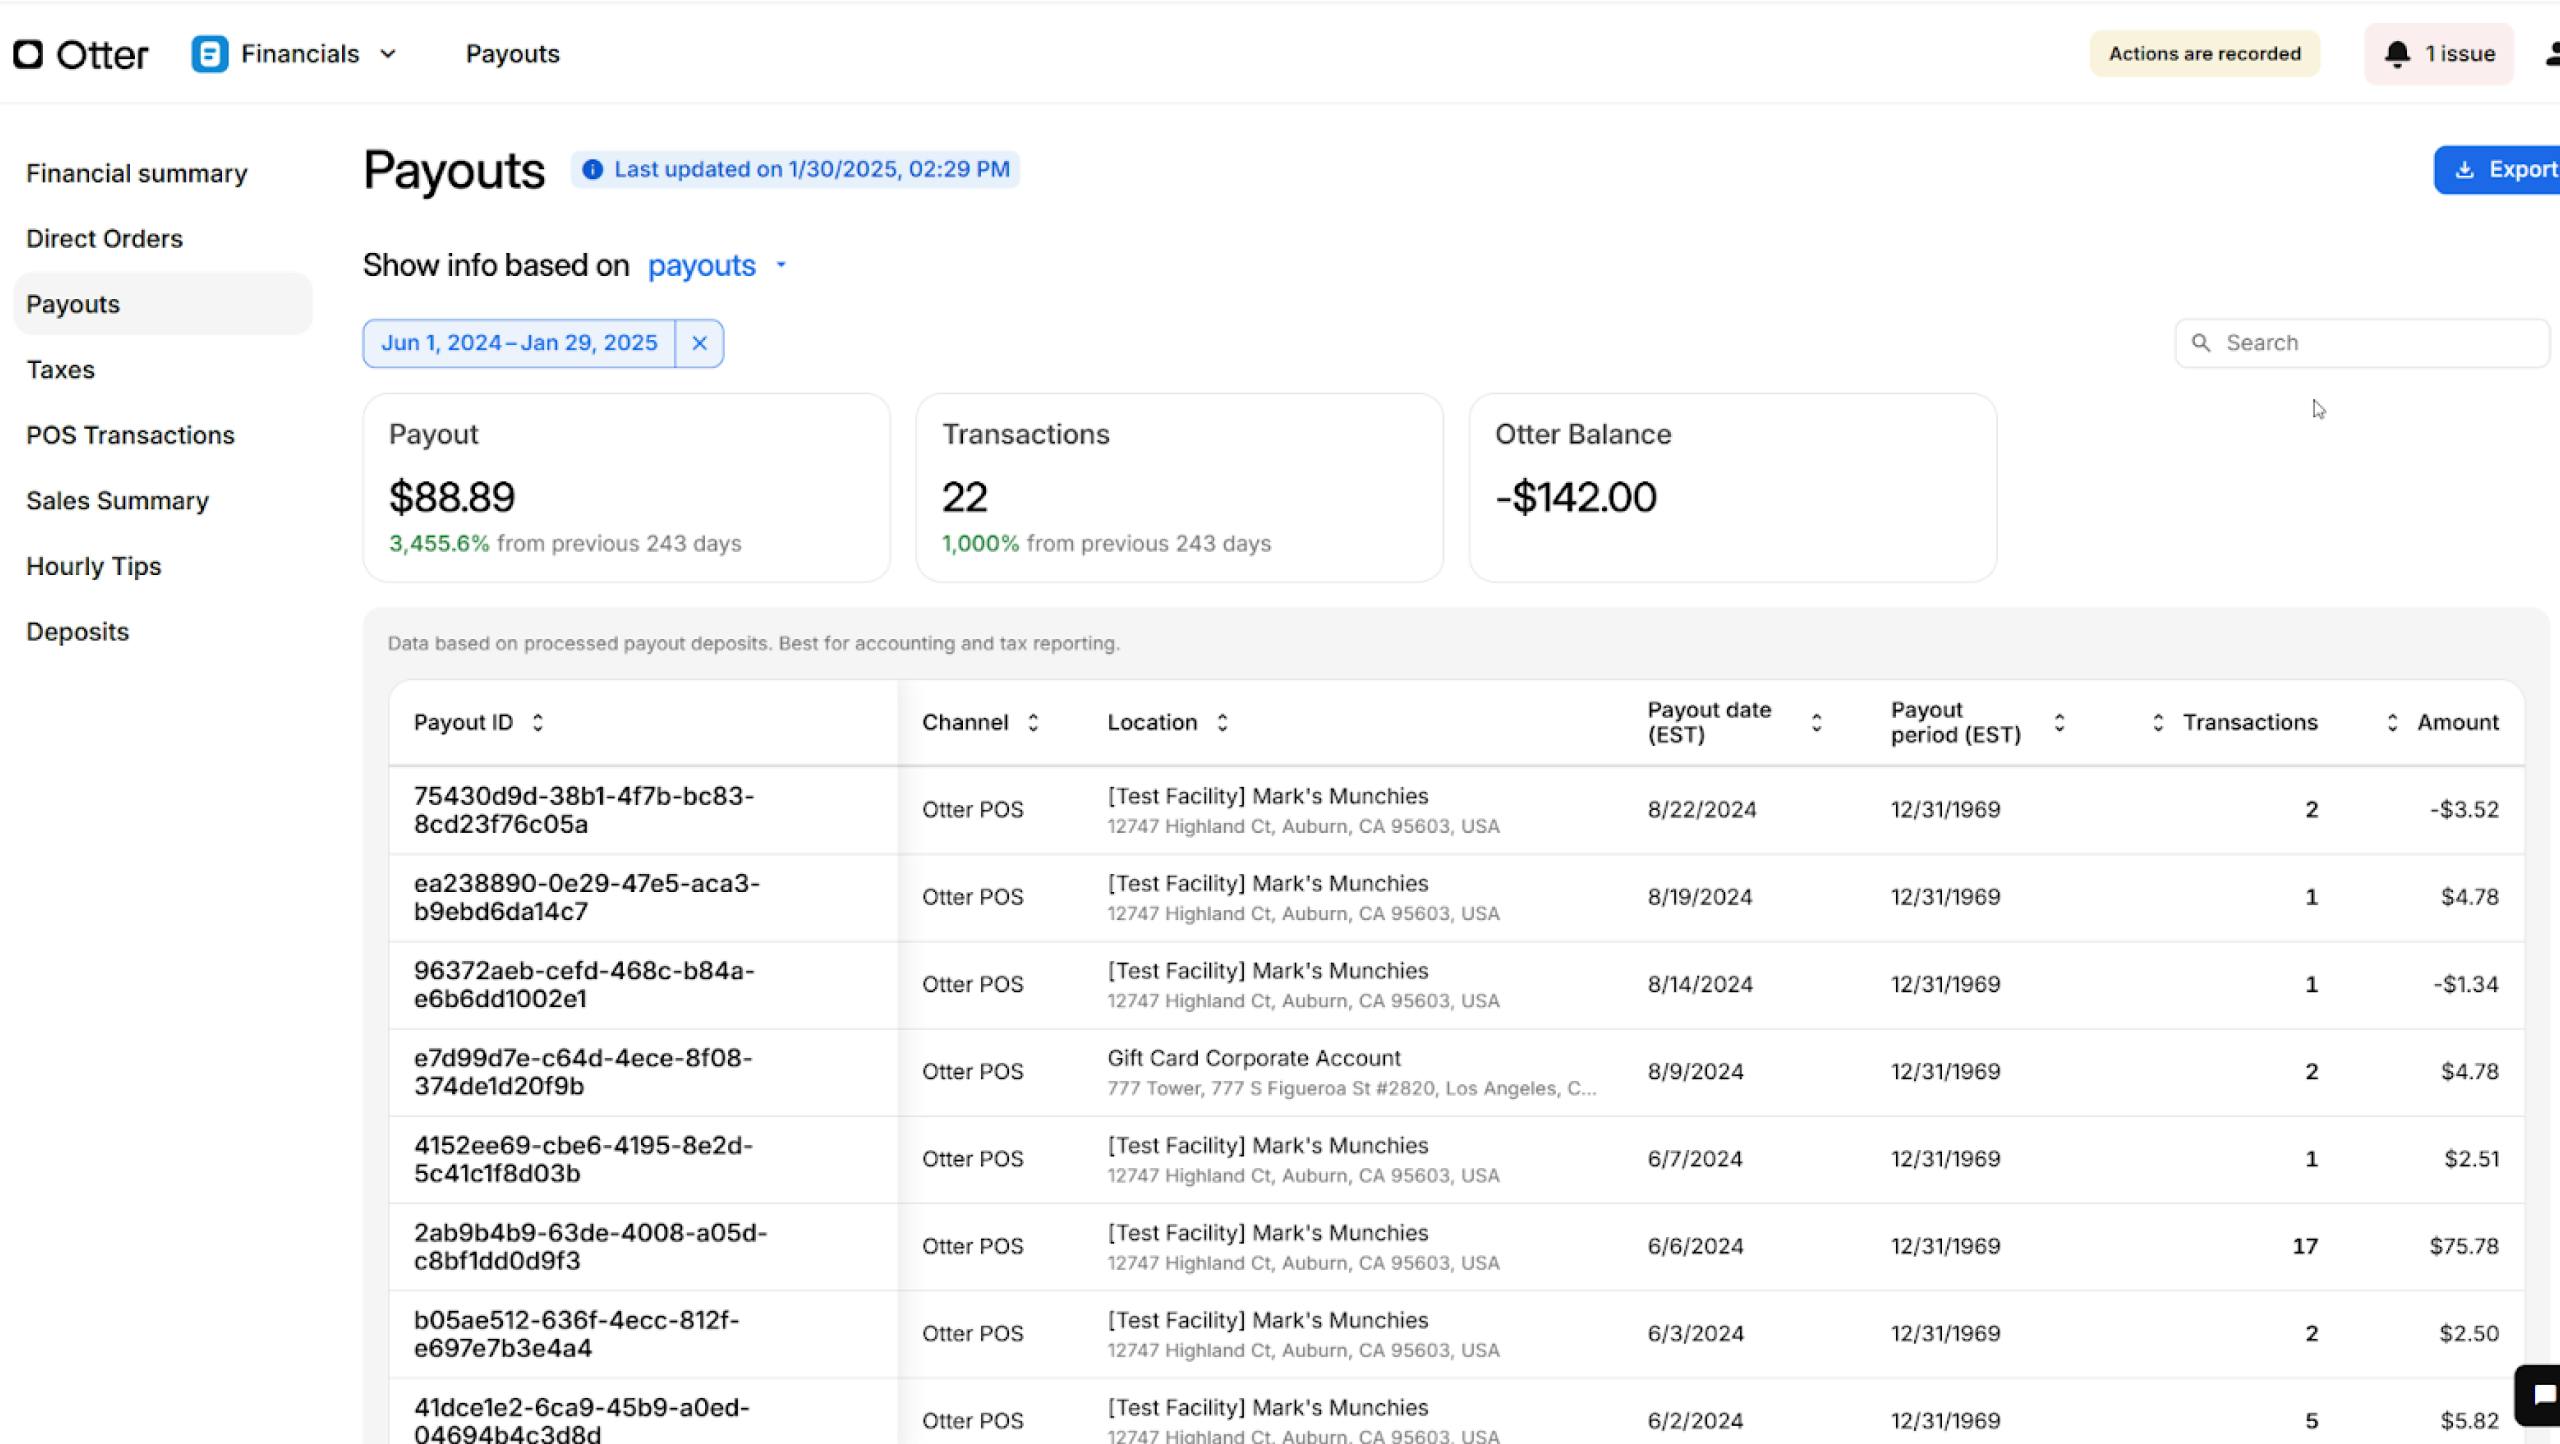The width and height of the screenshot is (2560, 1444).
Task: Clear the date range filter with X
Action: 699,343
